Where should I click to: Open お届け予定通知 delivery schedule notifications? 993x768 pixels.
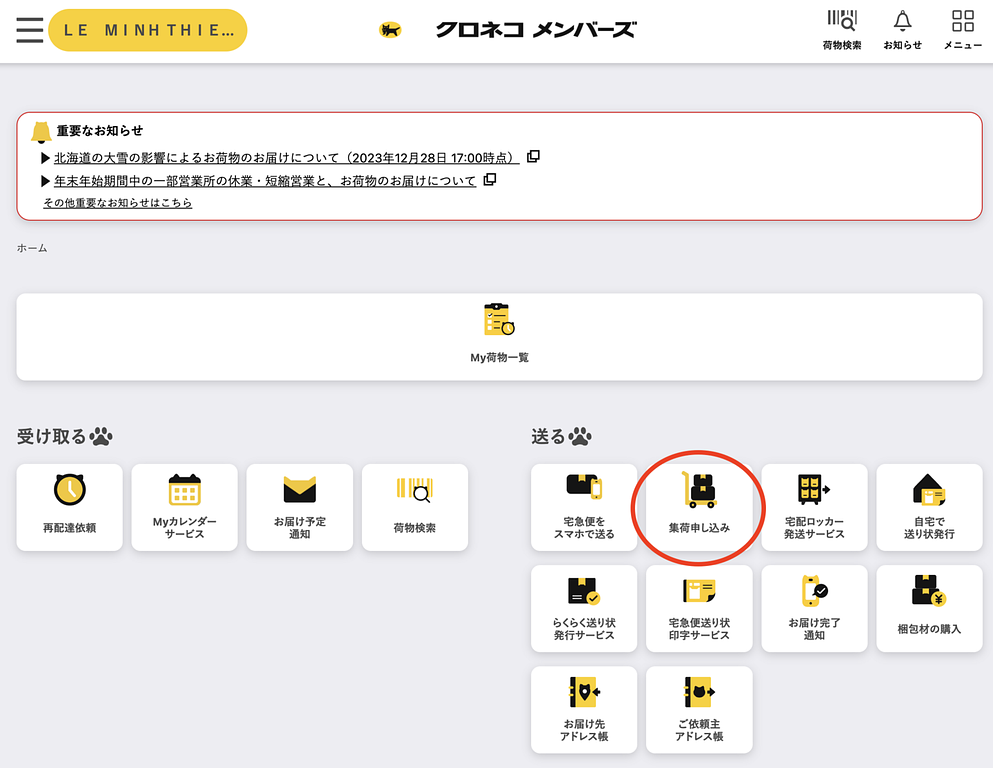click(x=299, y=507)
